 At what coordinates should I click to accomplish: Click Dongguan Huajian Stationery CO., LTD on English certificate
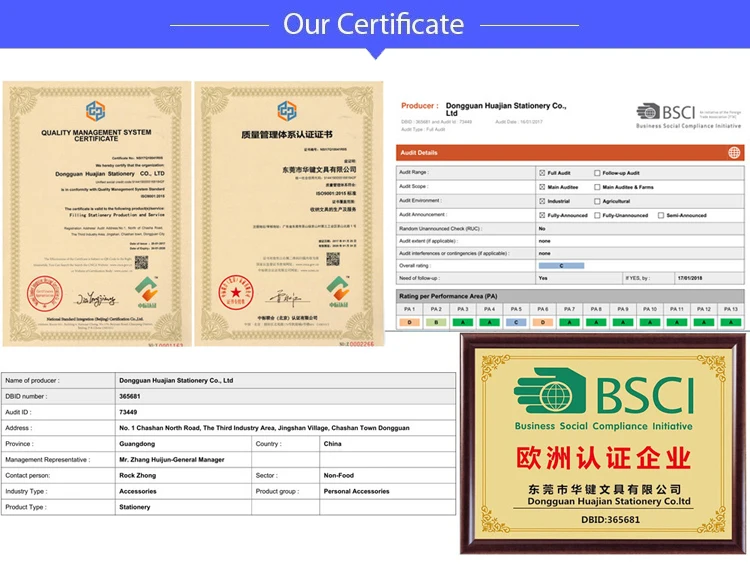click(x=110, y=174)
